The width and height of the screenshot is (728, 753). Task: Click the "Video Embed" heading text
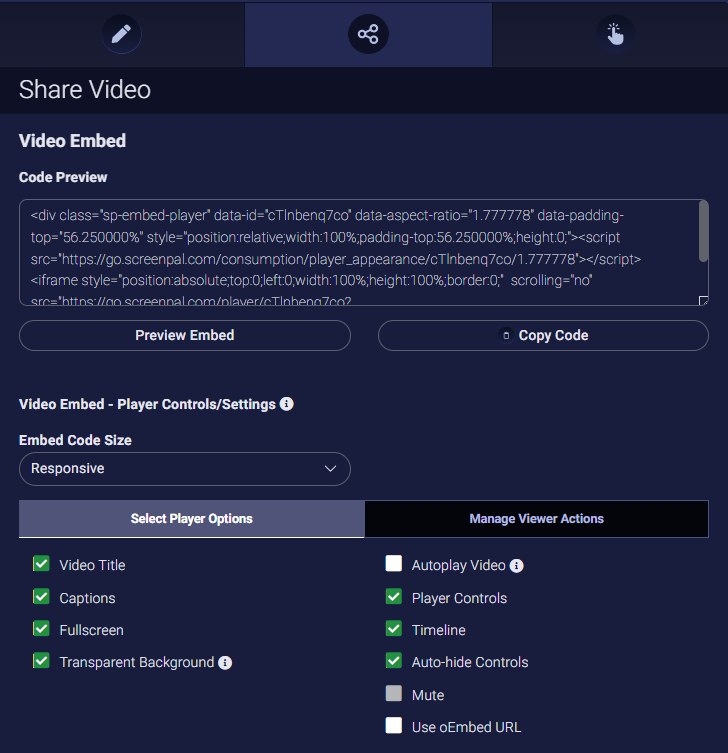click(x=73, y=141)
